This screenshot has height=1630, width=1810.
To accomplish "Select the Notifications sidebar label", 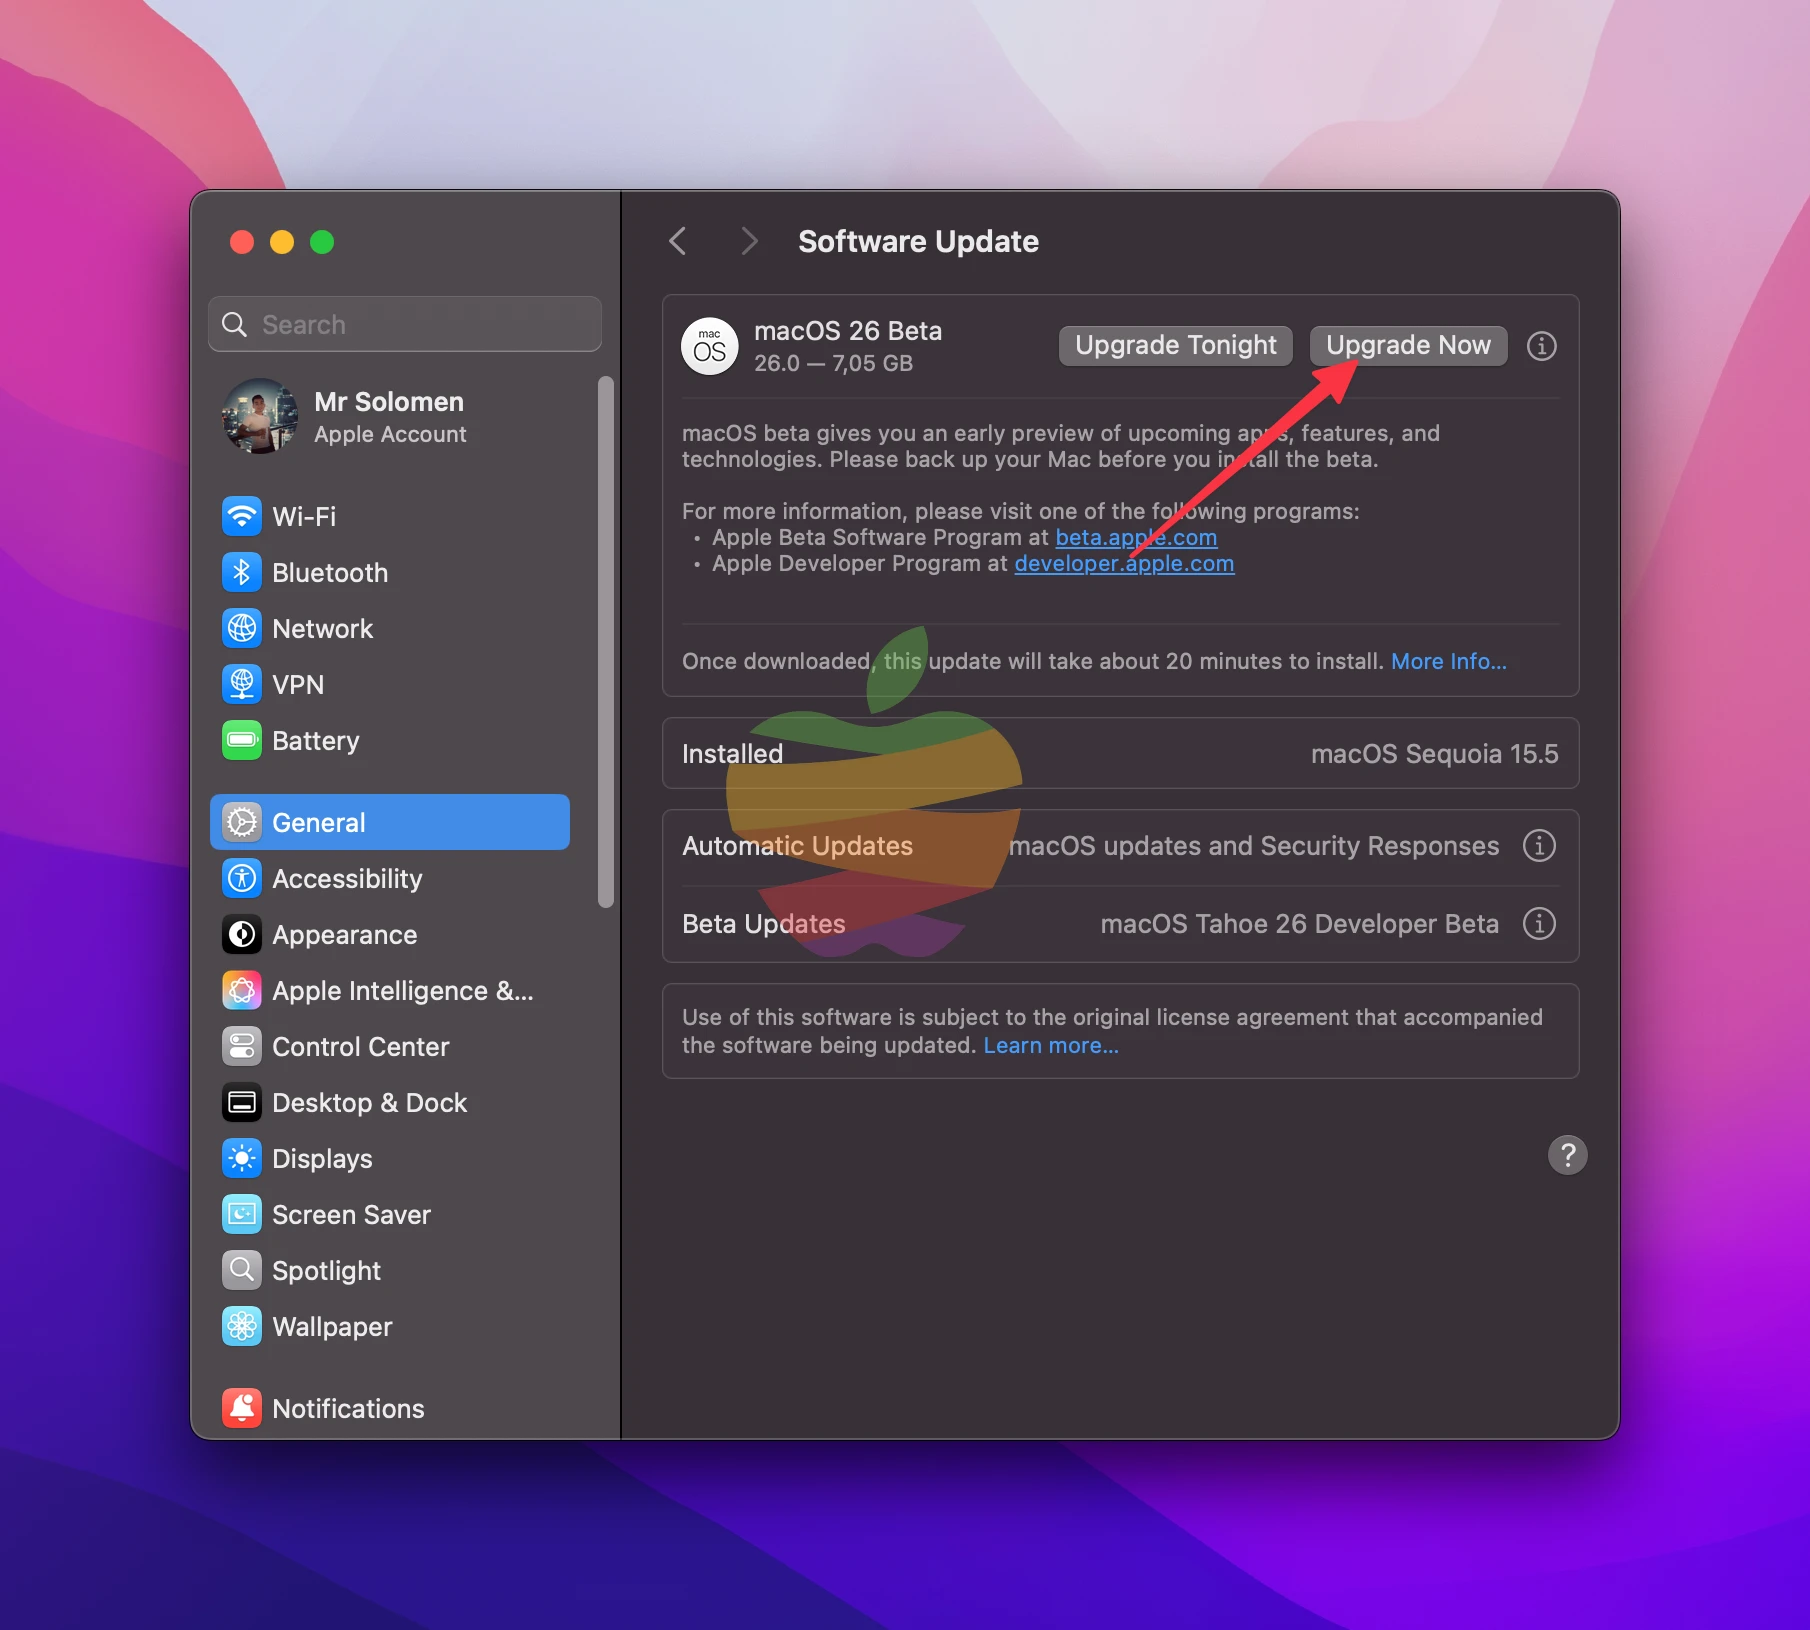I will tap(348, 1409).
